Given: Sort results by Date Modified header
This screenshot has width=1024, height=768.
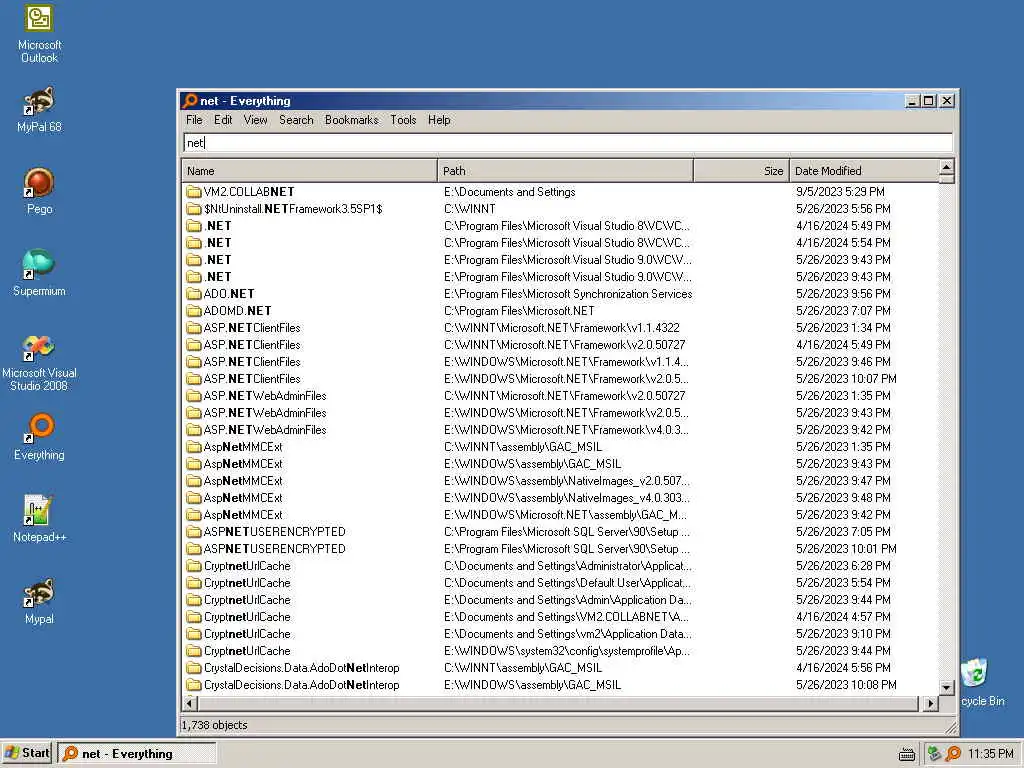Looking at the screenshot, I should pos(864,170).
